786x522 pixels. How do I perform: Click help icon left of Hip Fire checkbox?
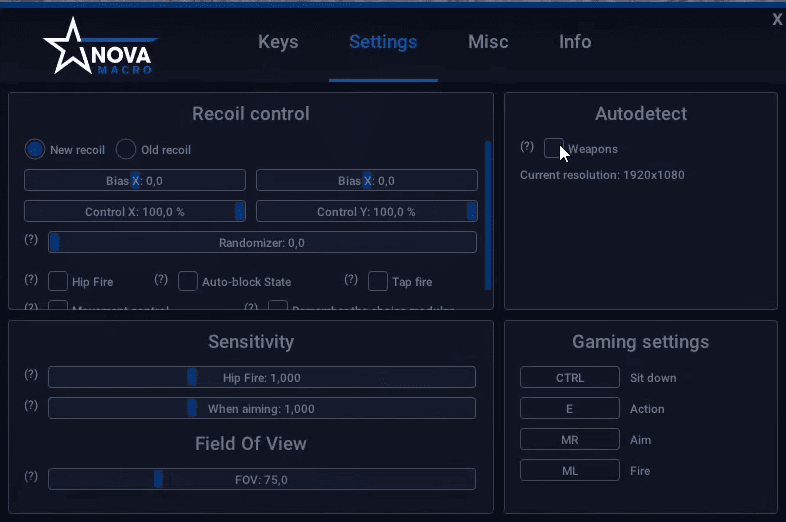tap(31, 280)
